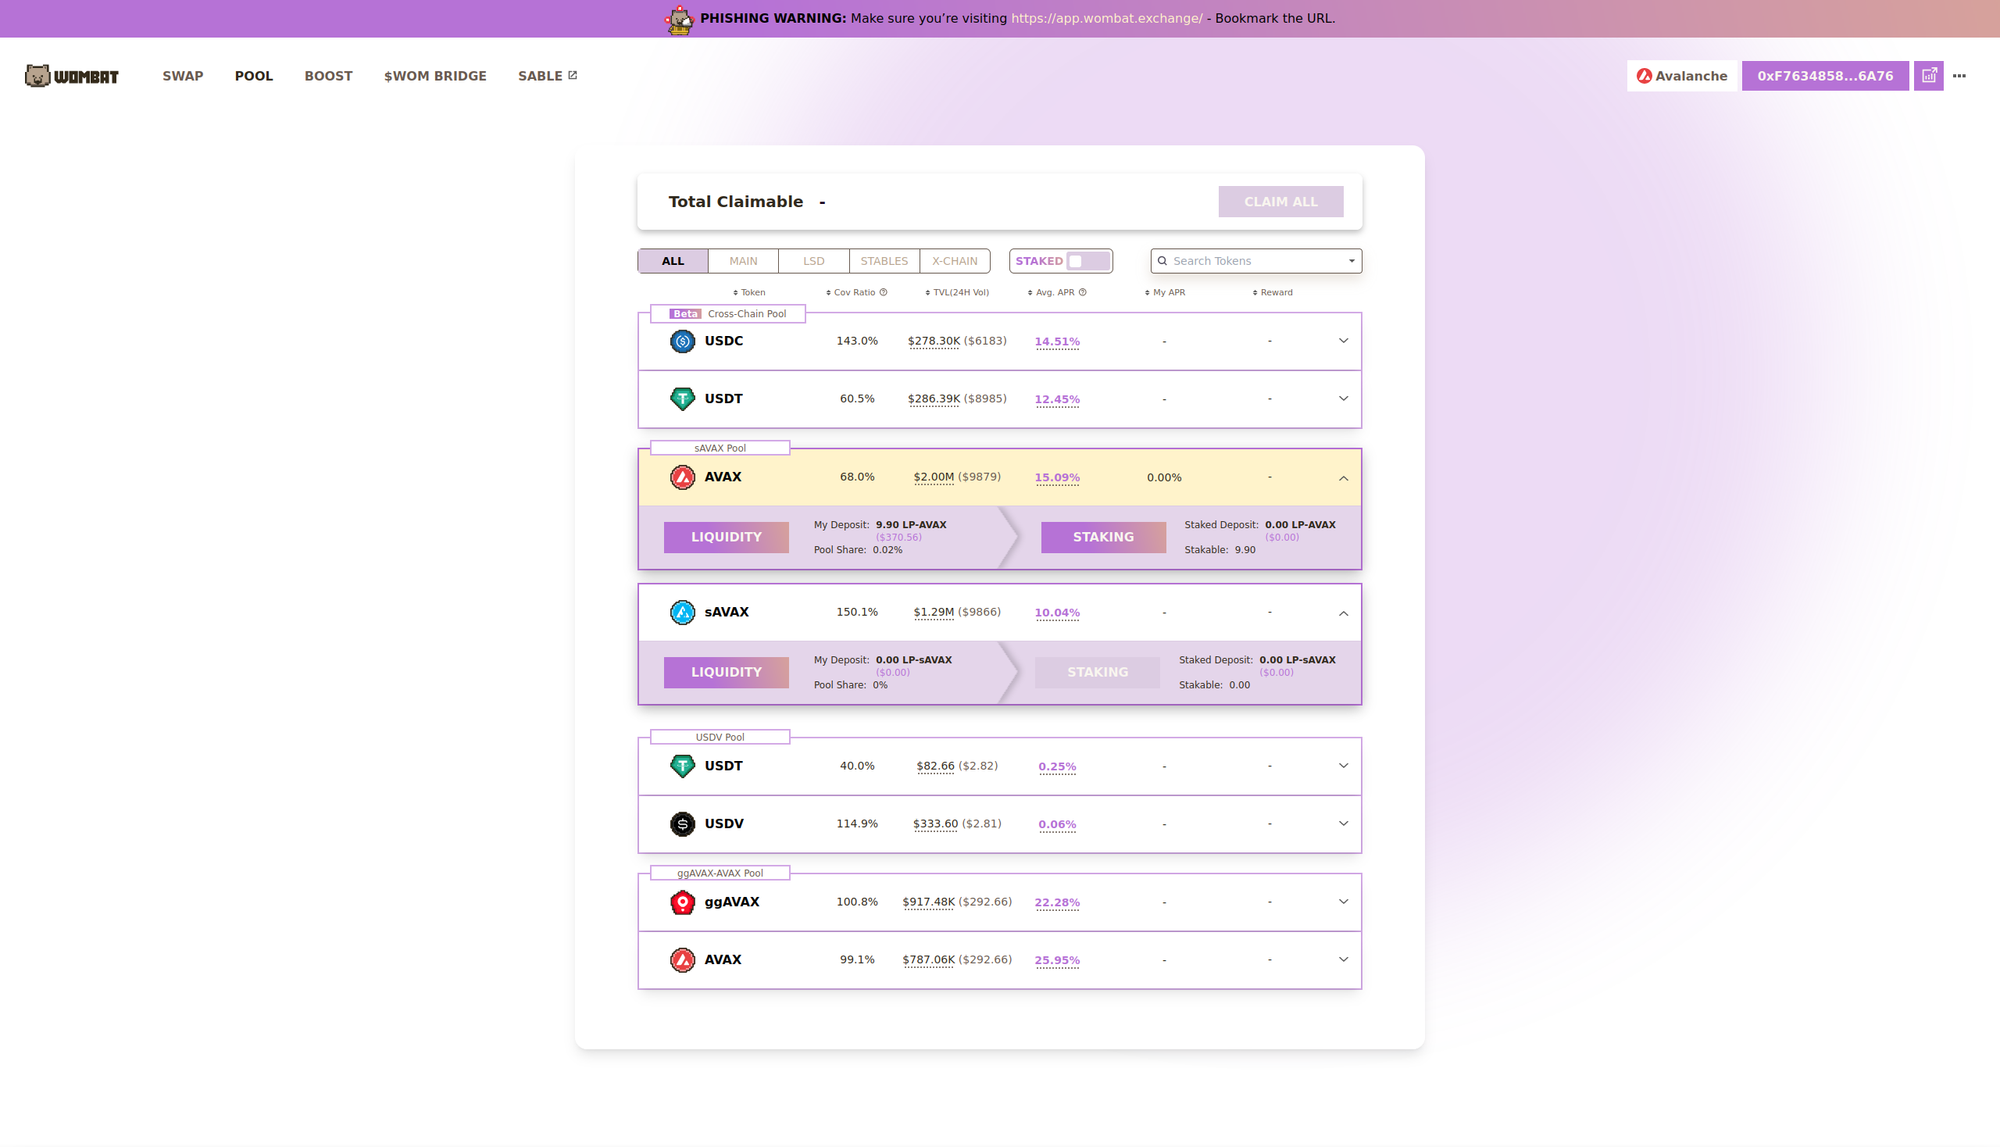This screenshot has height=1147, width=2000.
Task: Click the Avalanche network selector
Action: click(1679, 76)
